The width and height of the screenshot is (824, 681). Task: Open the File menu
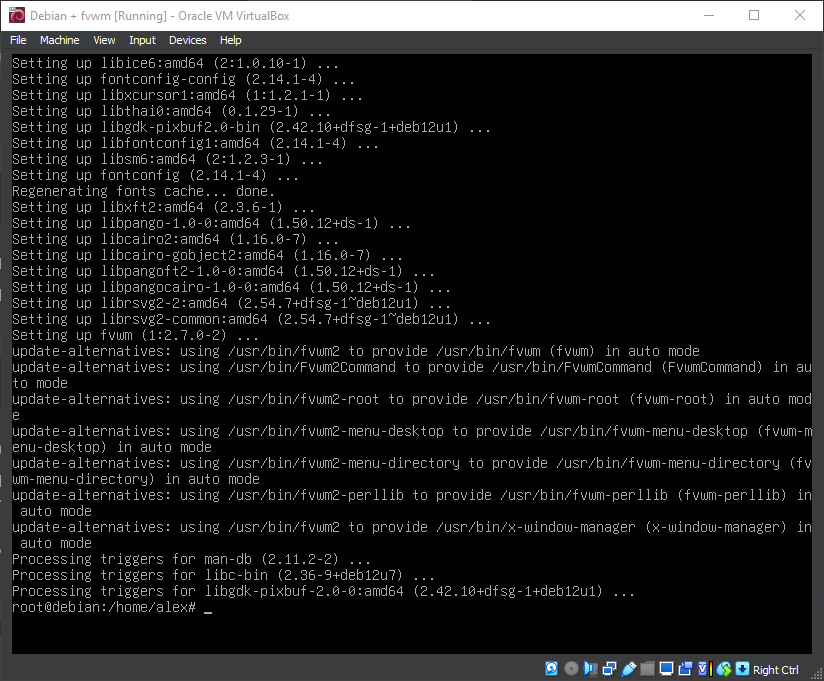point(18,40)
